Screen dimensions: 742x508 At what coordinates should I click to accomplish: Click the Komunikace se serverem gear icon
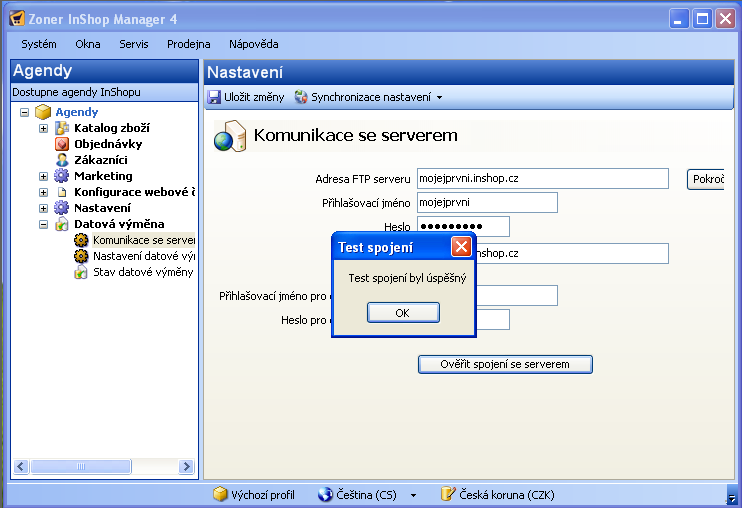pos(81,240)
